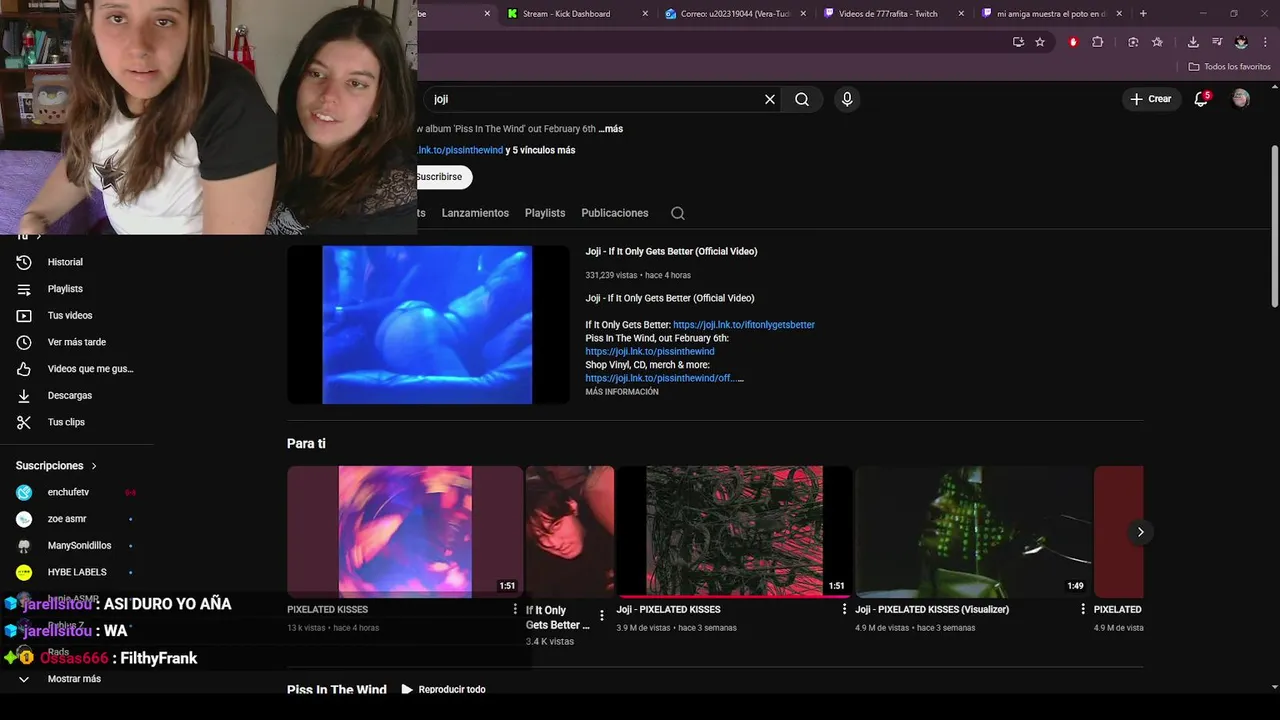Open the browser extensions puzzle icon
Viewport: 1280px width, 720px height.
[x=1097, y=42]
